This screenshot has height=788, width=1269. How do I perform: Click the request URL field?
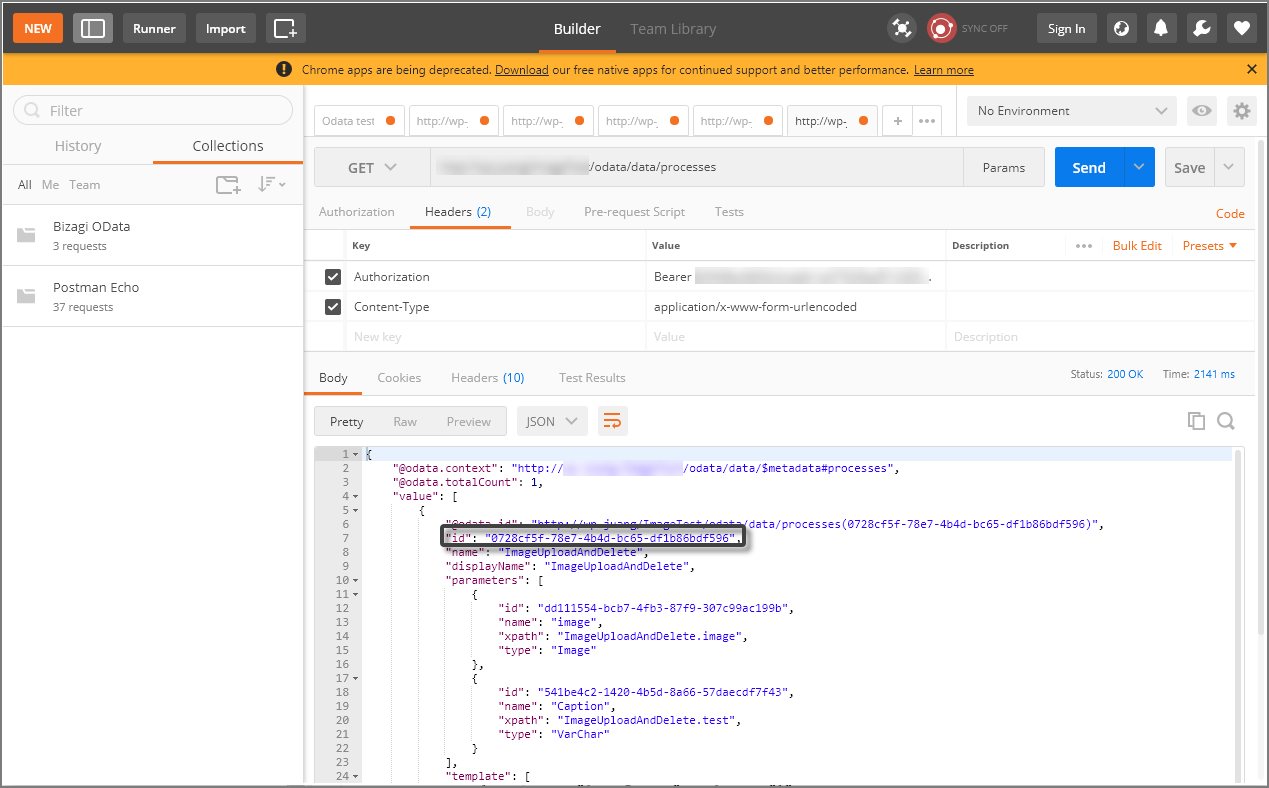(x=697, y=167)
